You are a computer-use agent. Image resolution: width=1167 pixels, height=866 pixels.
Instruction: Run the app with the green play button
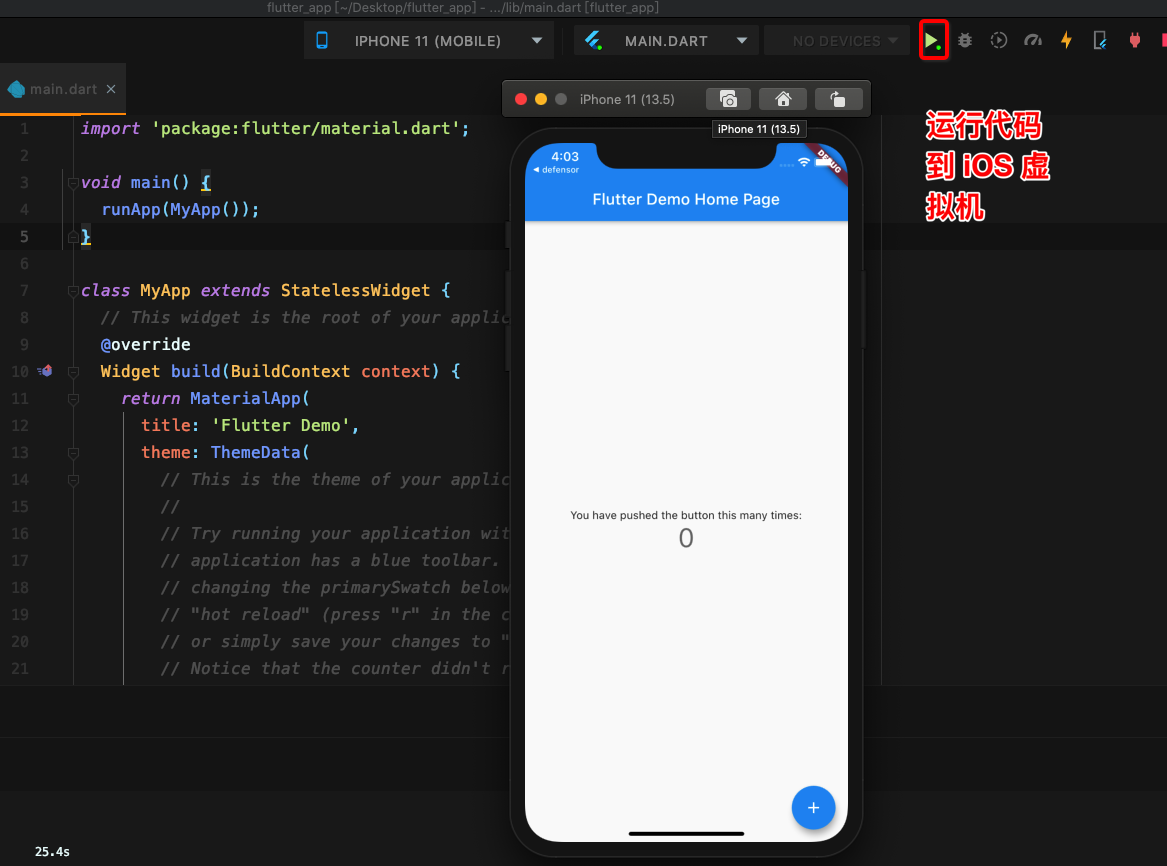tap(932, 41)
